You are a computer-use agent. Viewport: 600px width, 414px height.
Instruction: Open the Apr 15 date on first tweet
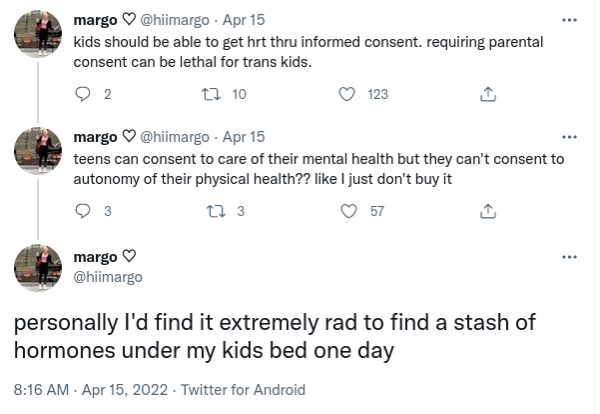click(244, 20)
